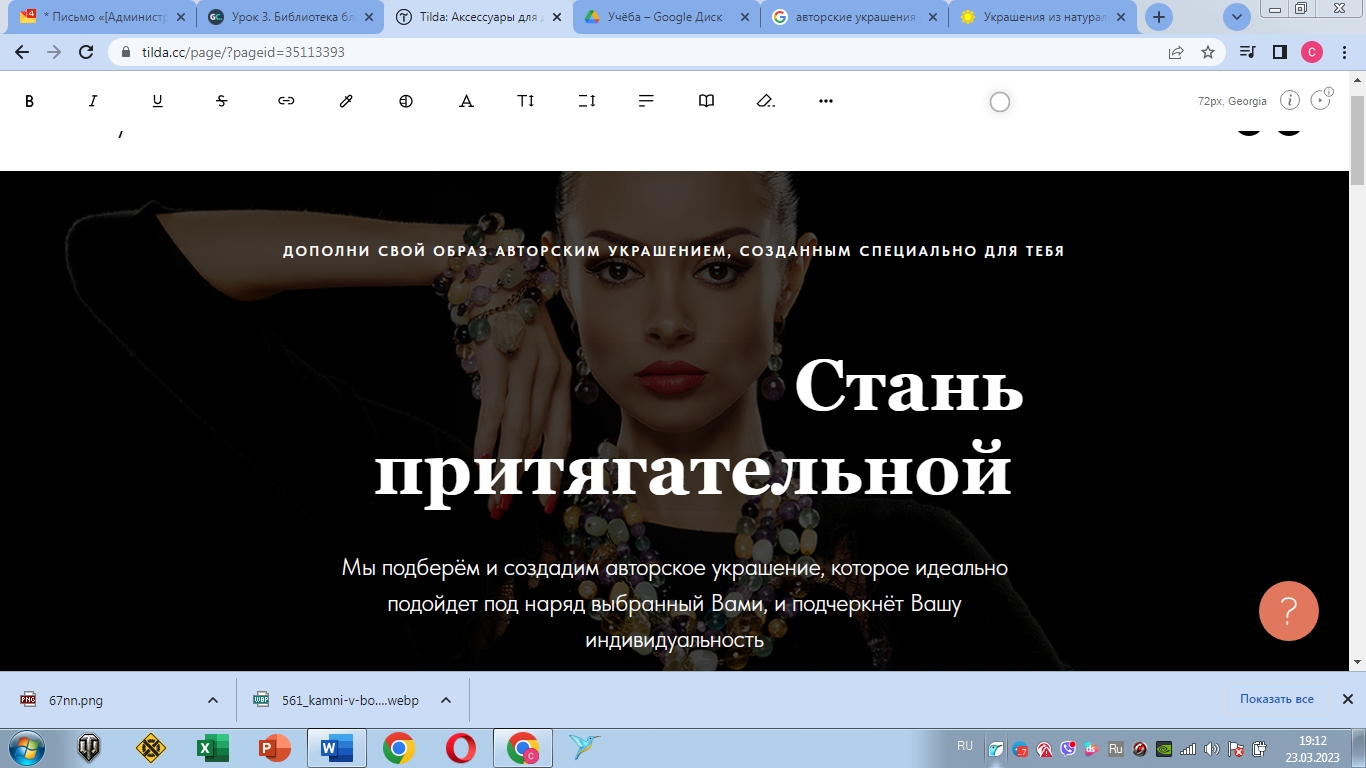Open the Chrome profile avatar menu
Viewport: 1366px width, 768px height.
point(1312,52)
